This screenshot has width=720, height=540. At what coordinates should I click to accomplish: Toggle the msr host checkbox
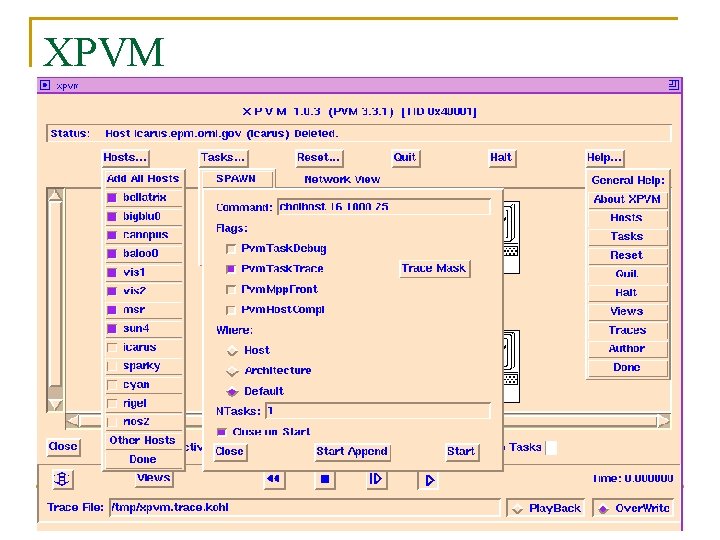coord(112,310)
